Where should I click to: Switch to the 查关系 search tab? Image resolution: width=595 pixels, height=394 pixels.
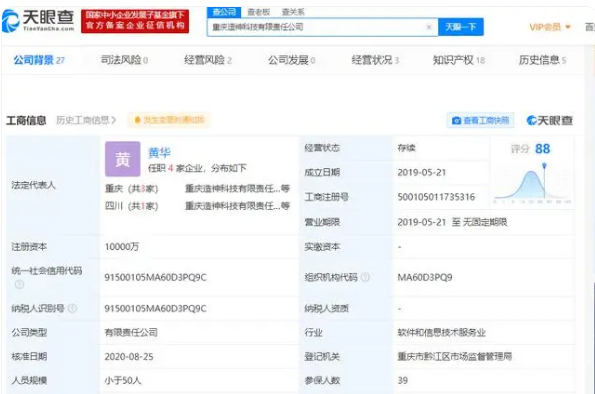coord(293,12)
